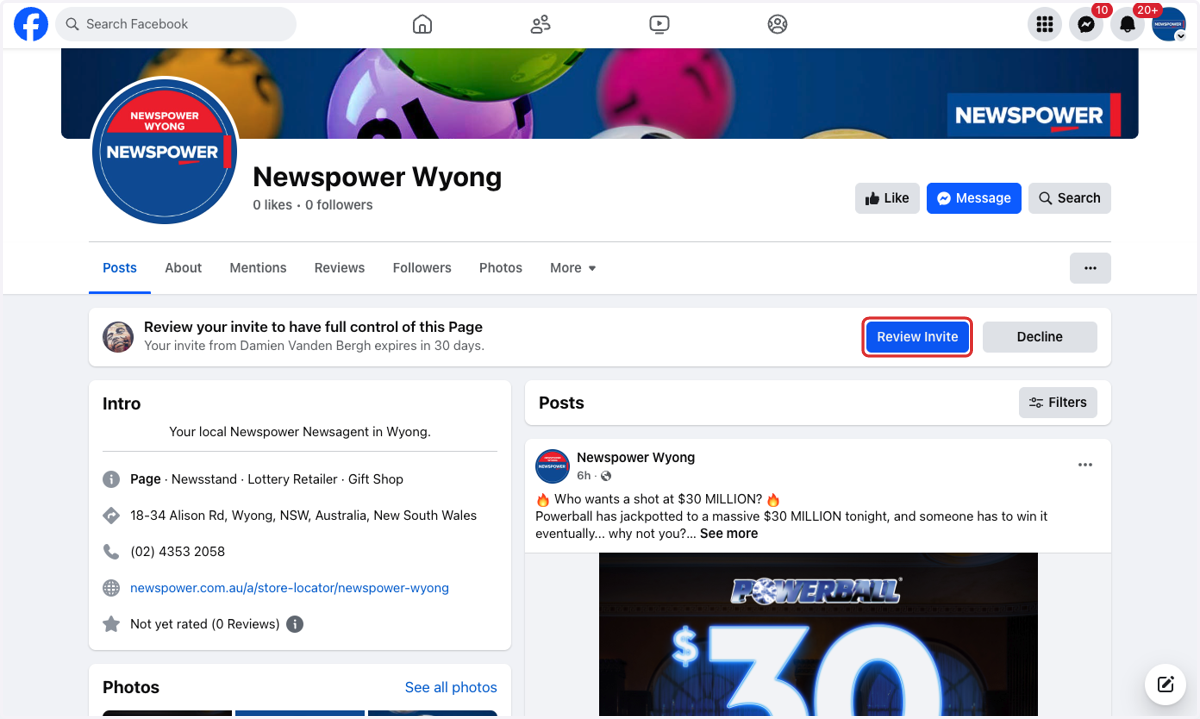This screenshot has width=1200, height=719.
Task: Open the Groups icon in top nav
Action: (777, 24)
